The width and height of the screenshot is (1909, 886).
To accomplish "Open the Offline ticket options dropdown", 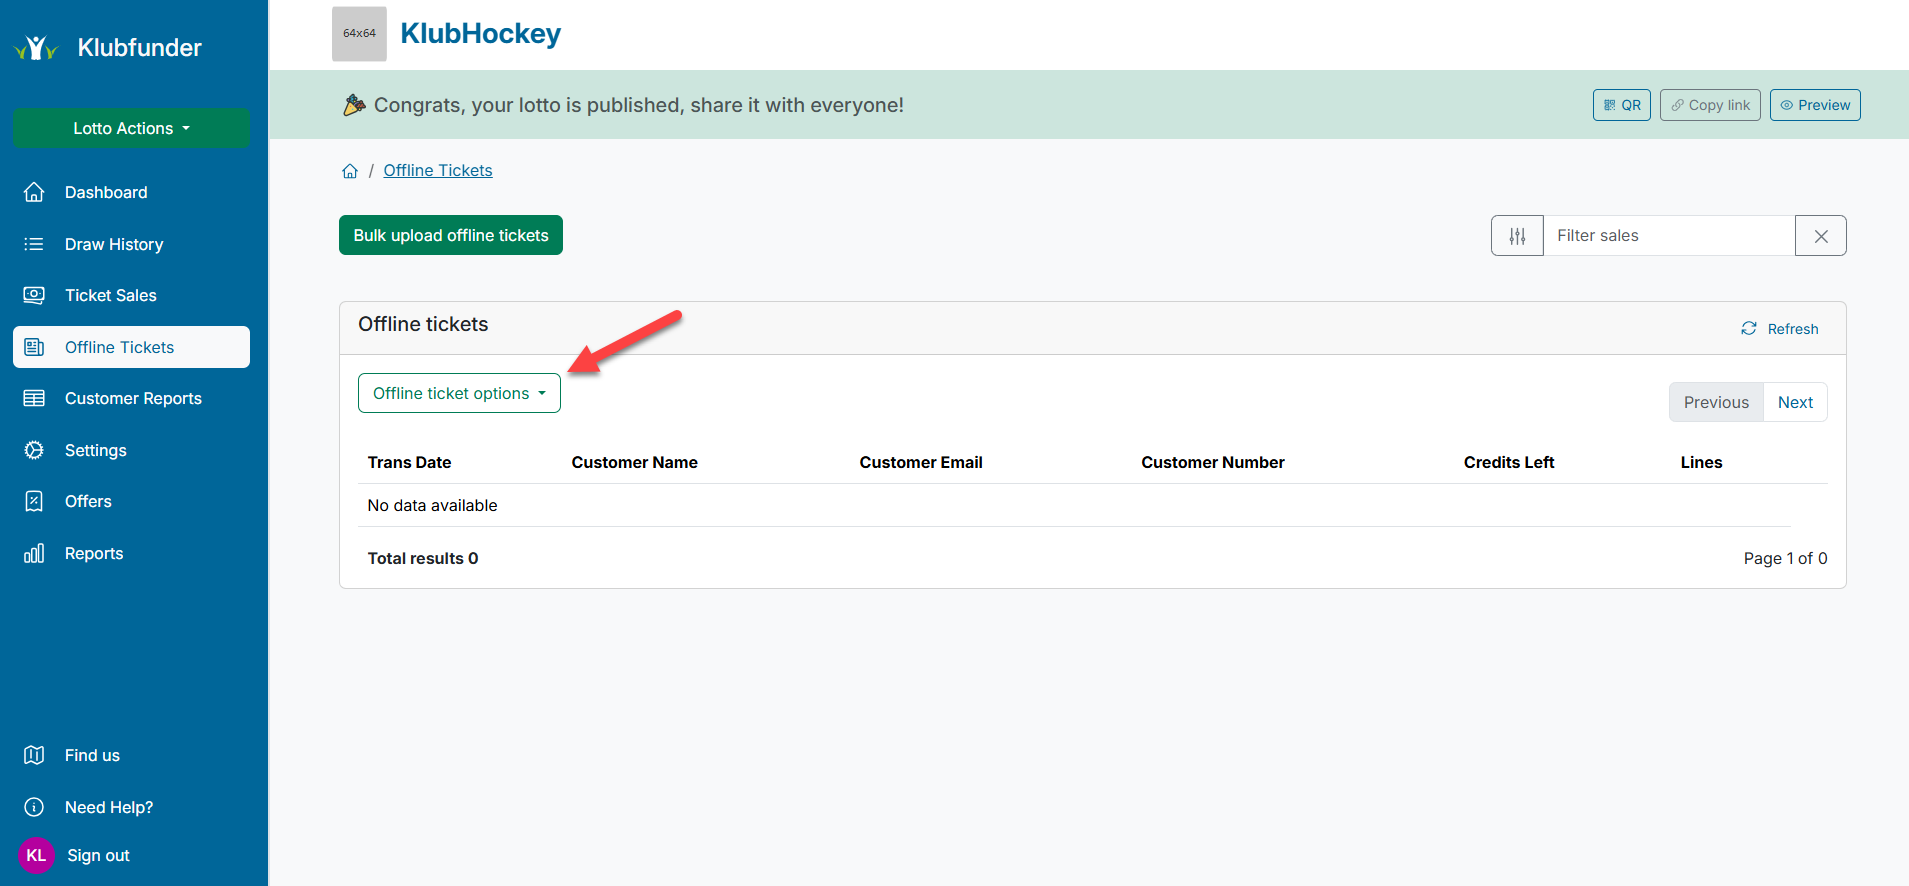I will tap(459, 393).
